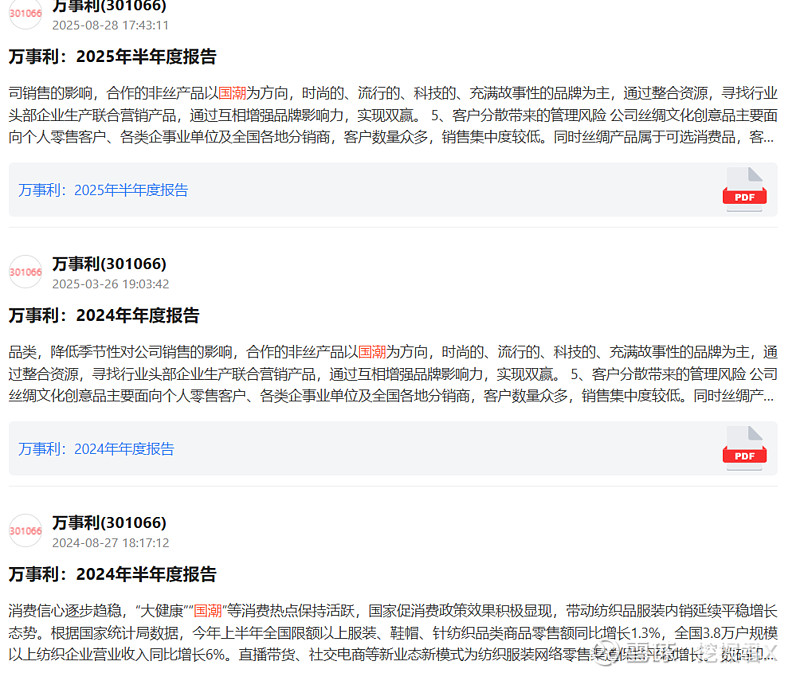Click excerpt text starting 消费信心逐步趋稳
The height and width of the screenshot is (677, 800).
[393, 632]
